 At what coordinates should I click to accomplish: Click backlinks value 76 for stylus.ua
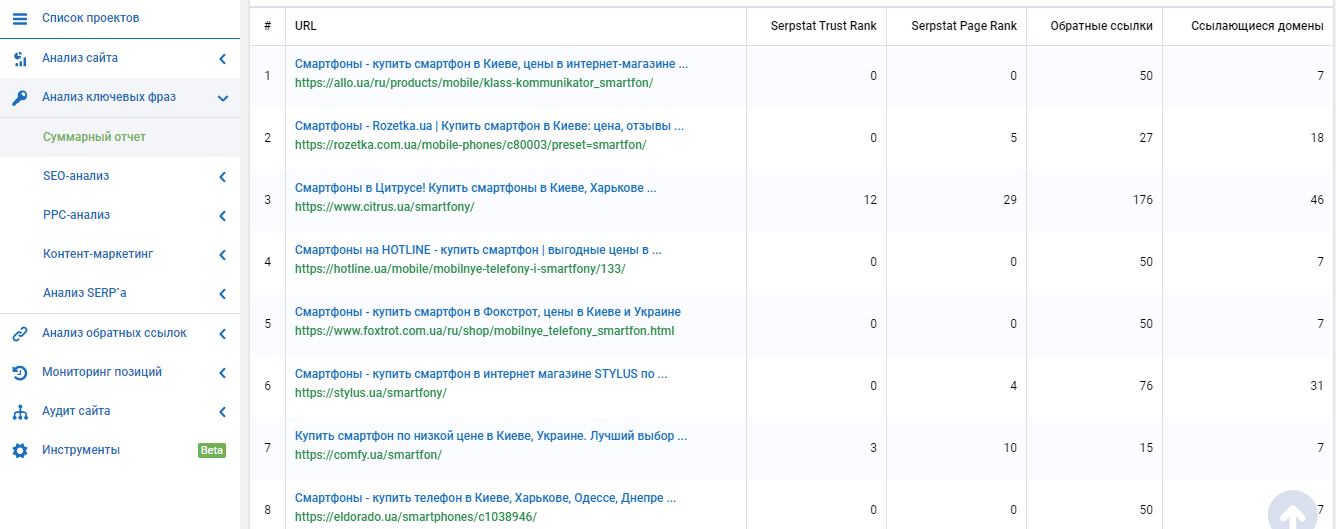[1146, 386]
